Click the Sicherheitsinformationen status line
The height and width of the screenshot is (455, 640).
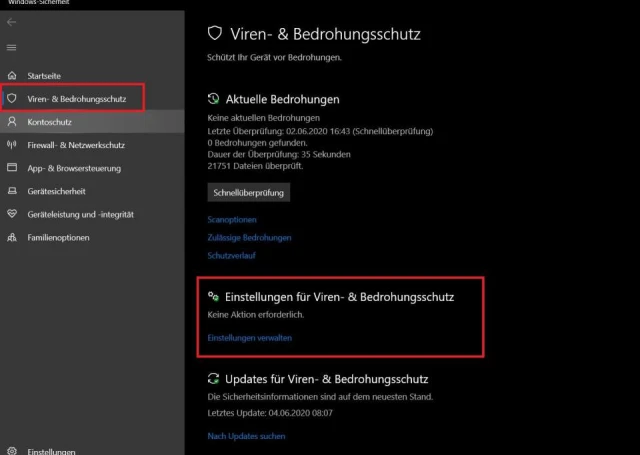pyautogui.click(x=320, y=397)
